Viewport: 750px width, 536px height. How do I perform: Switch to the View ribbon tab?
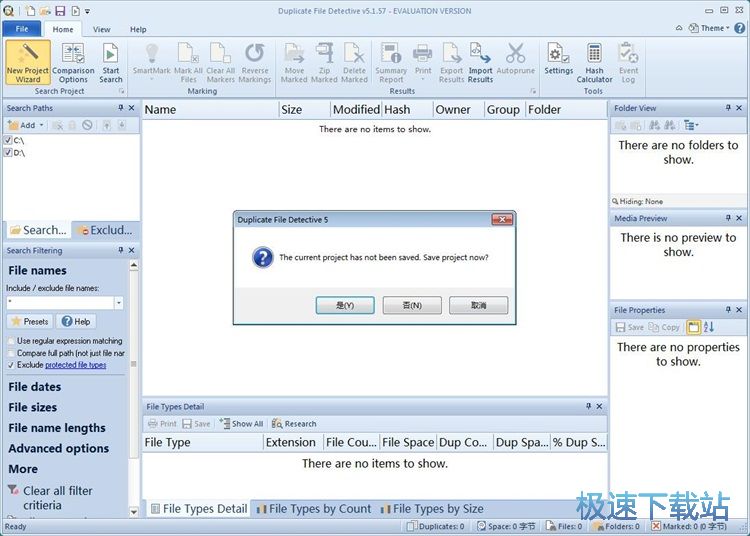click(x=101, y=29)
